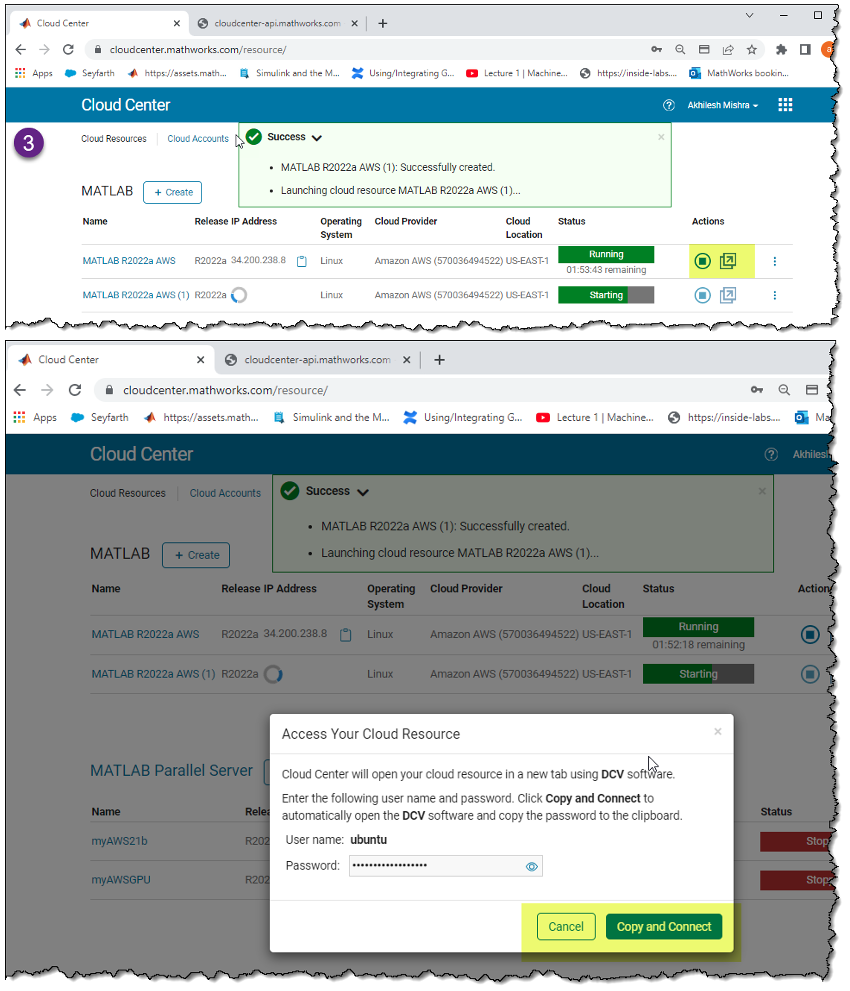Viewport: 850px width, 991px height.
Task: Stop the running MATLAB R2022a AWS instance
Action: (702, 260)
